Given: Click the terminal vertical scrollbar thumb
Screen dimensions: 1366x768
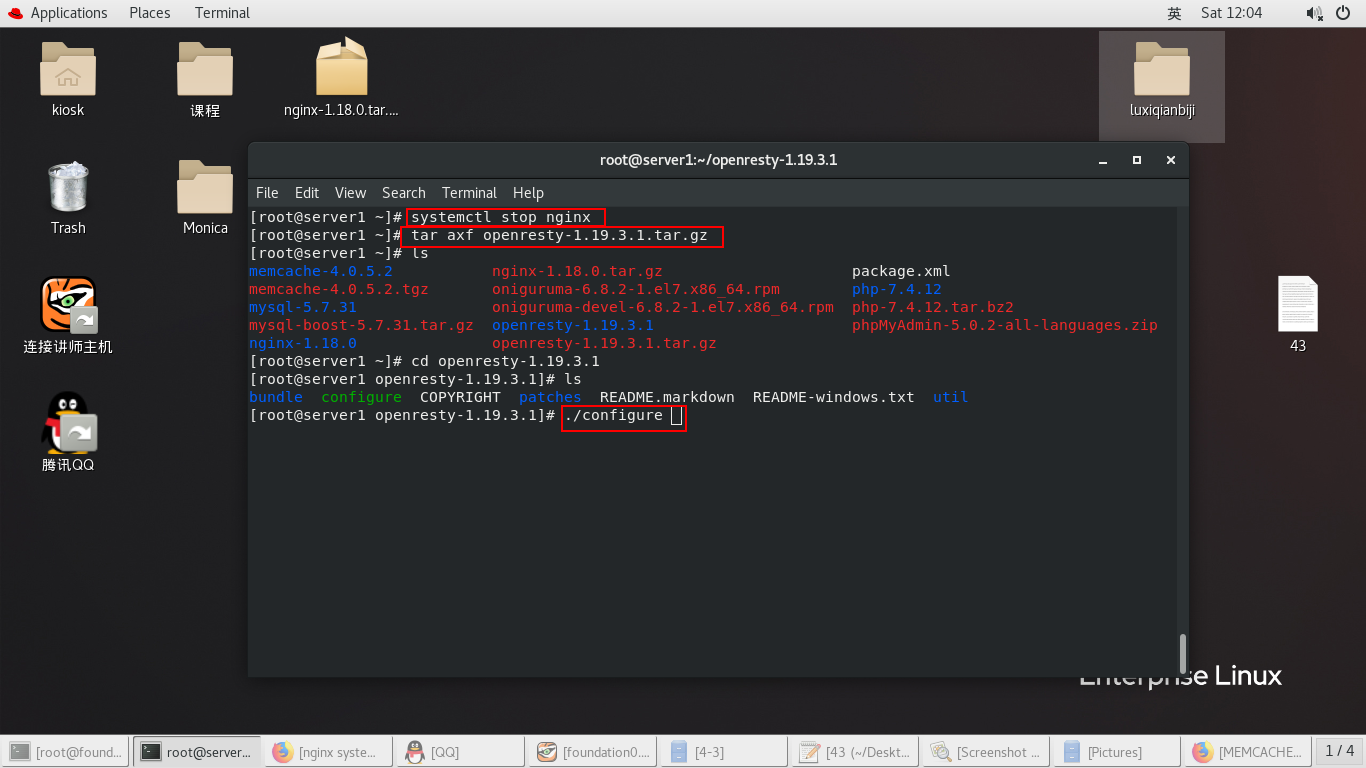Looking at the screenshot, I should 1182,653.
